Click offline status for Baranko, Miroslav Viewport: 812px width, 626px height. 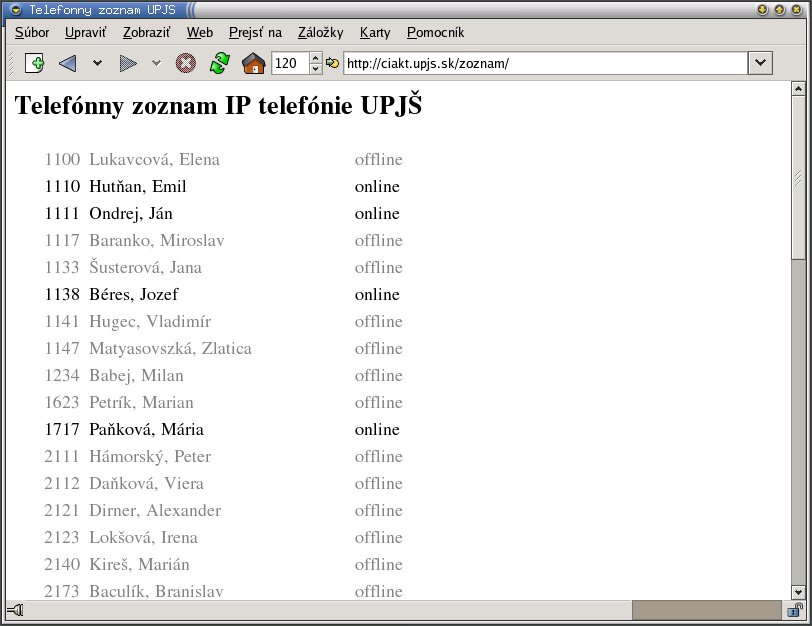tap(379, 240)
